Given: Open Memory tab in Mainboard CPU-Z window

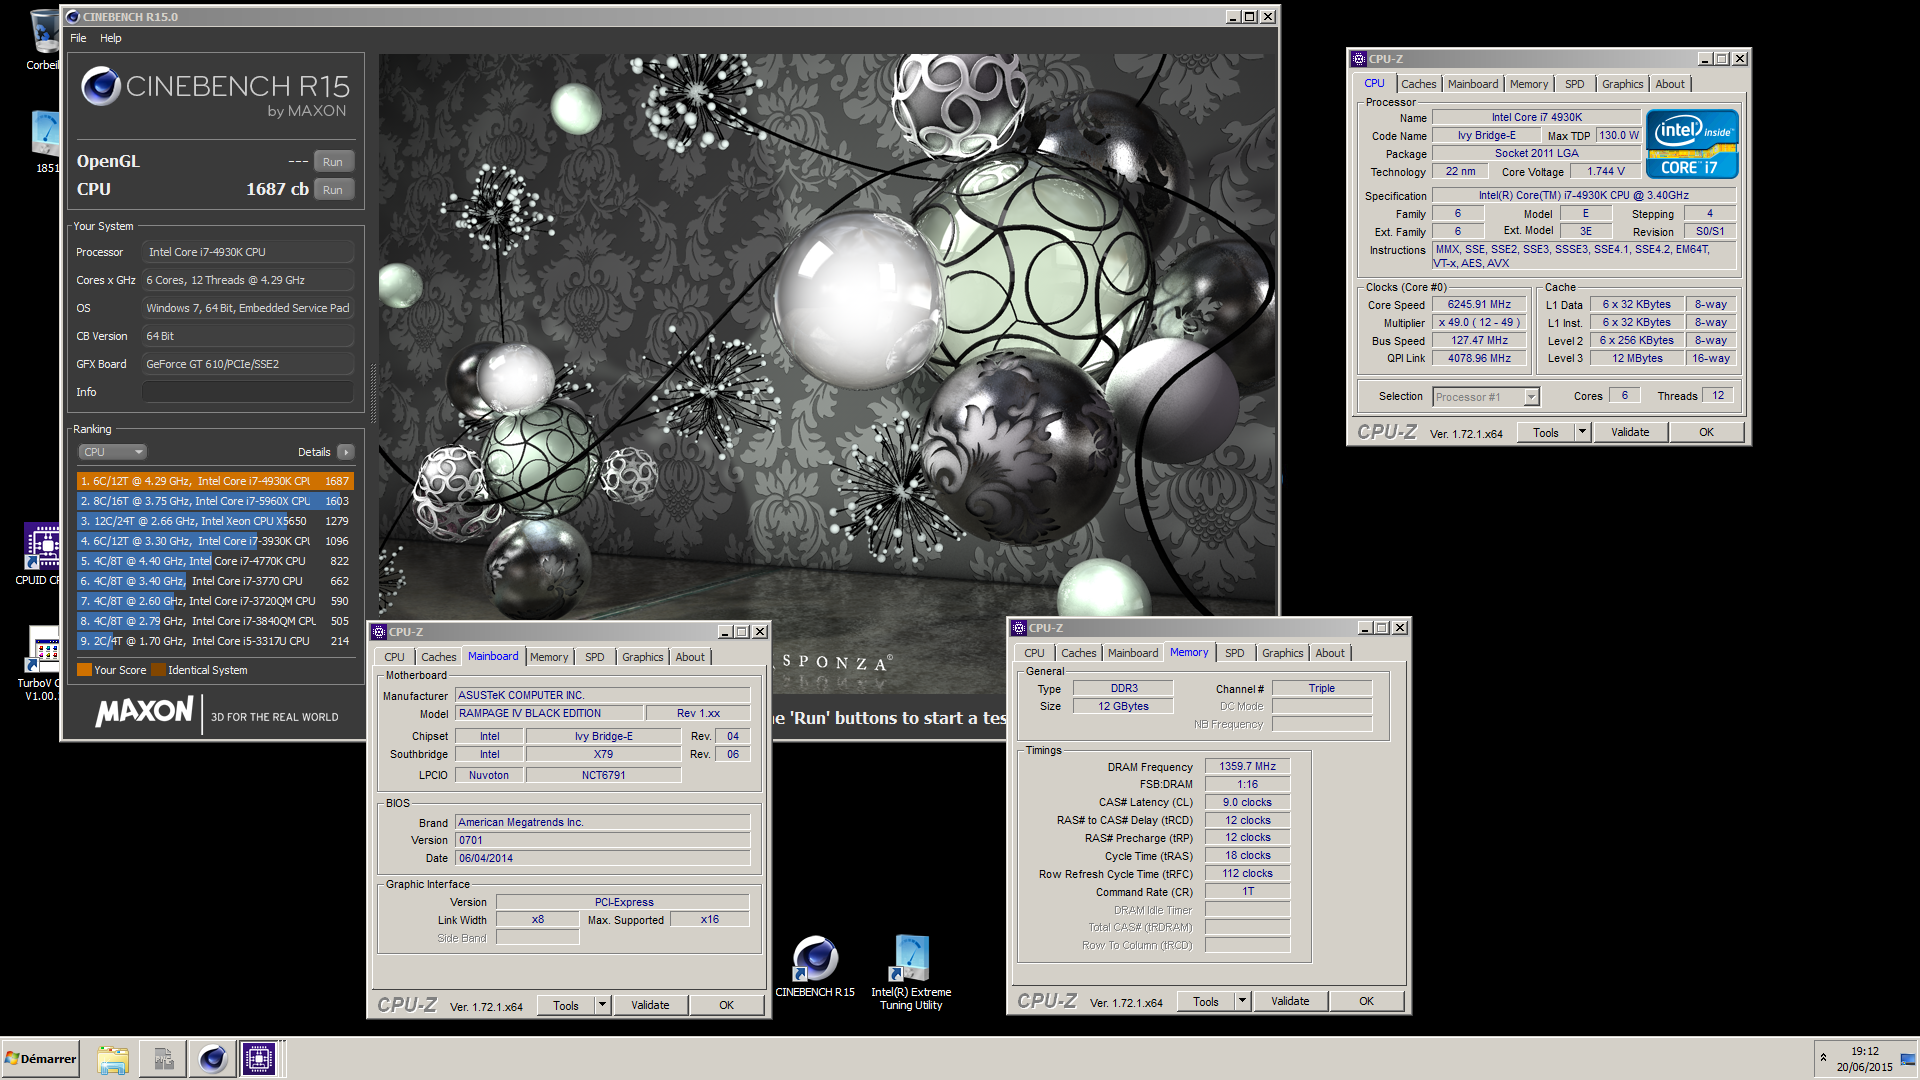Looking at the screenshot, I should 549,657.
